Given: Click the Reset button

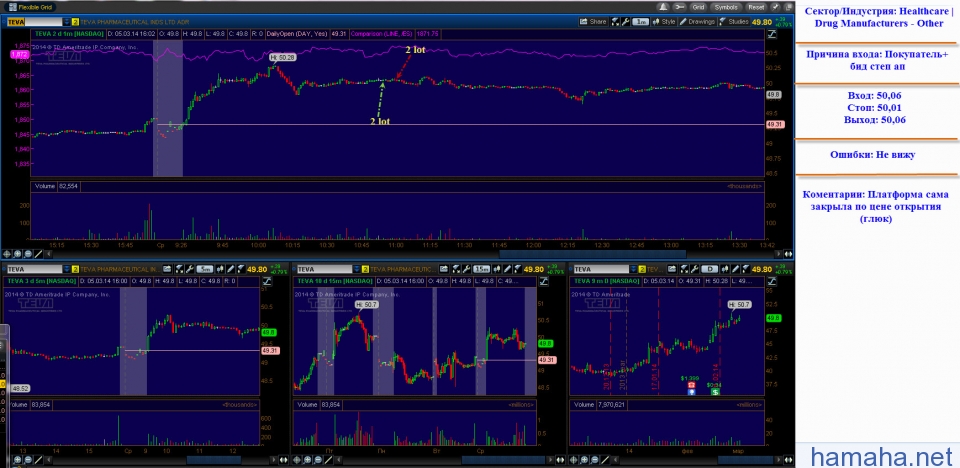Looking at the screenshot, I should [756, 7].
